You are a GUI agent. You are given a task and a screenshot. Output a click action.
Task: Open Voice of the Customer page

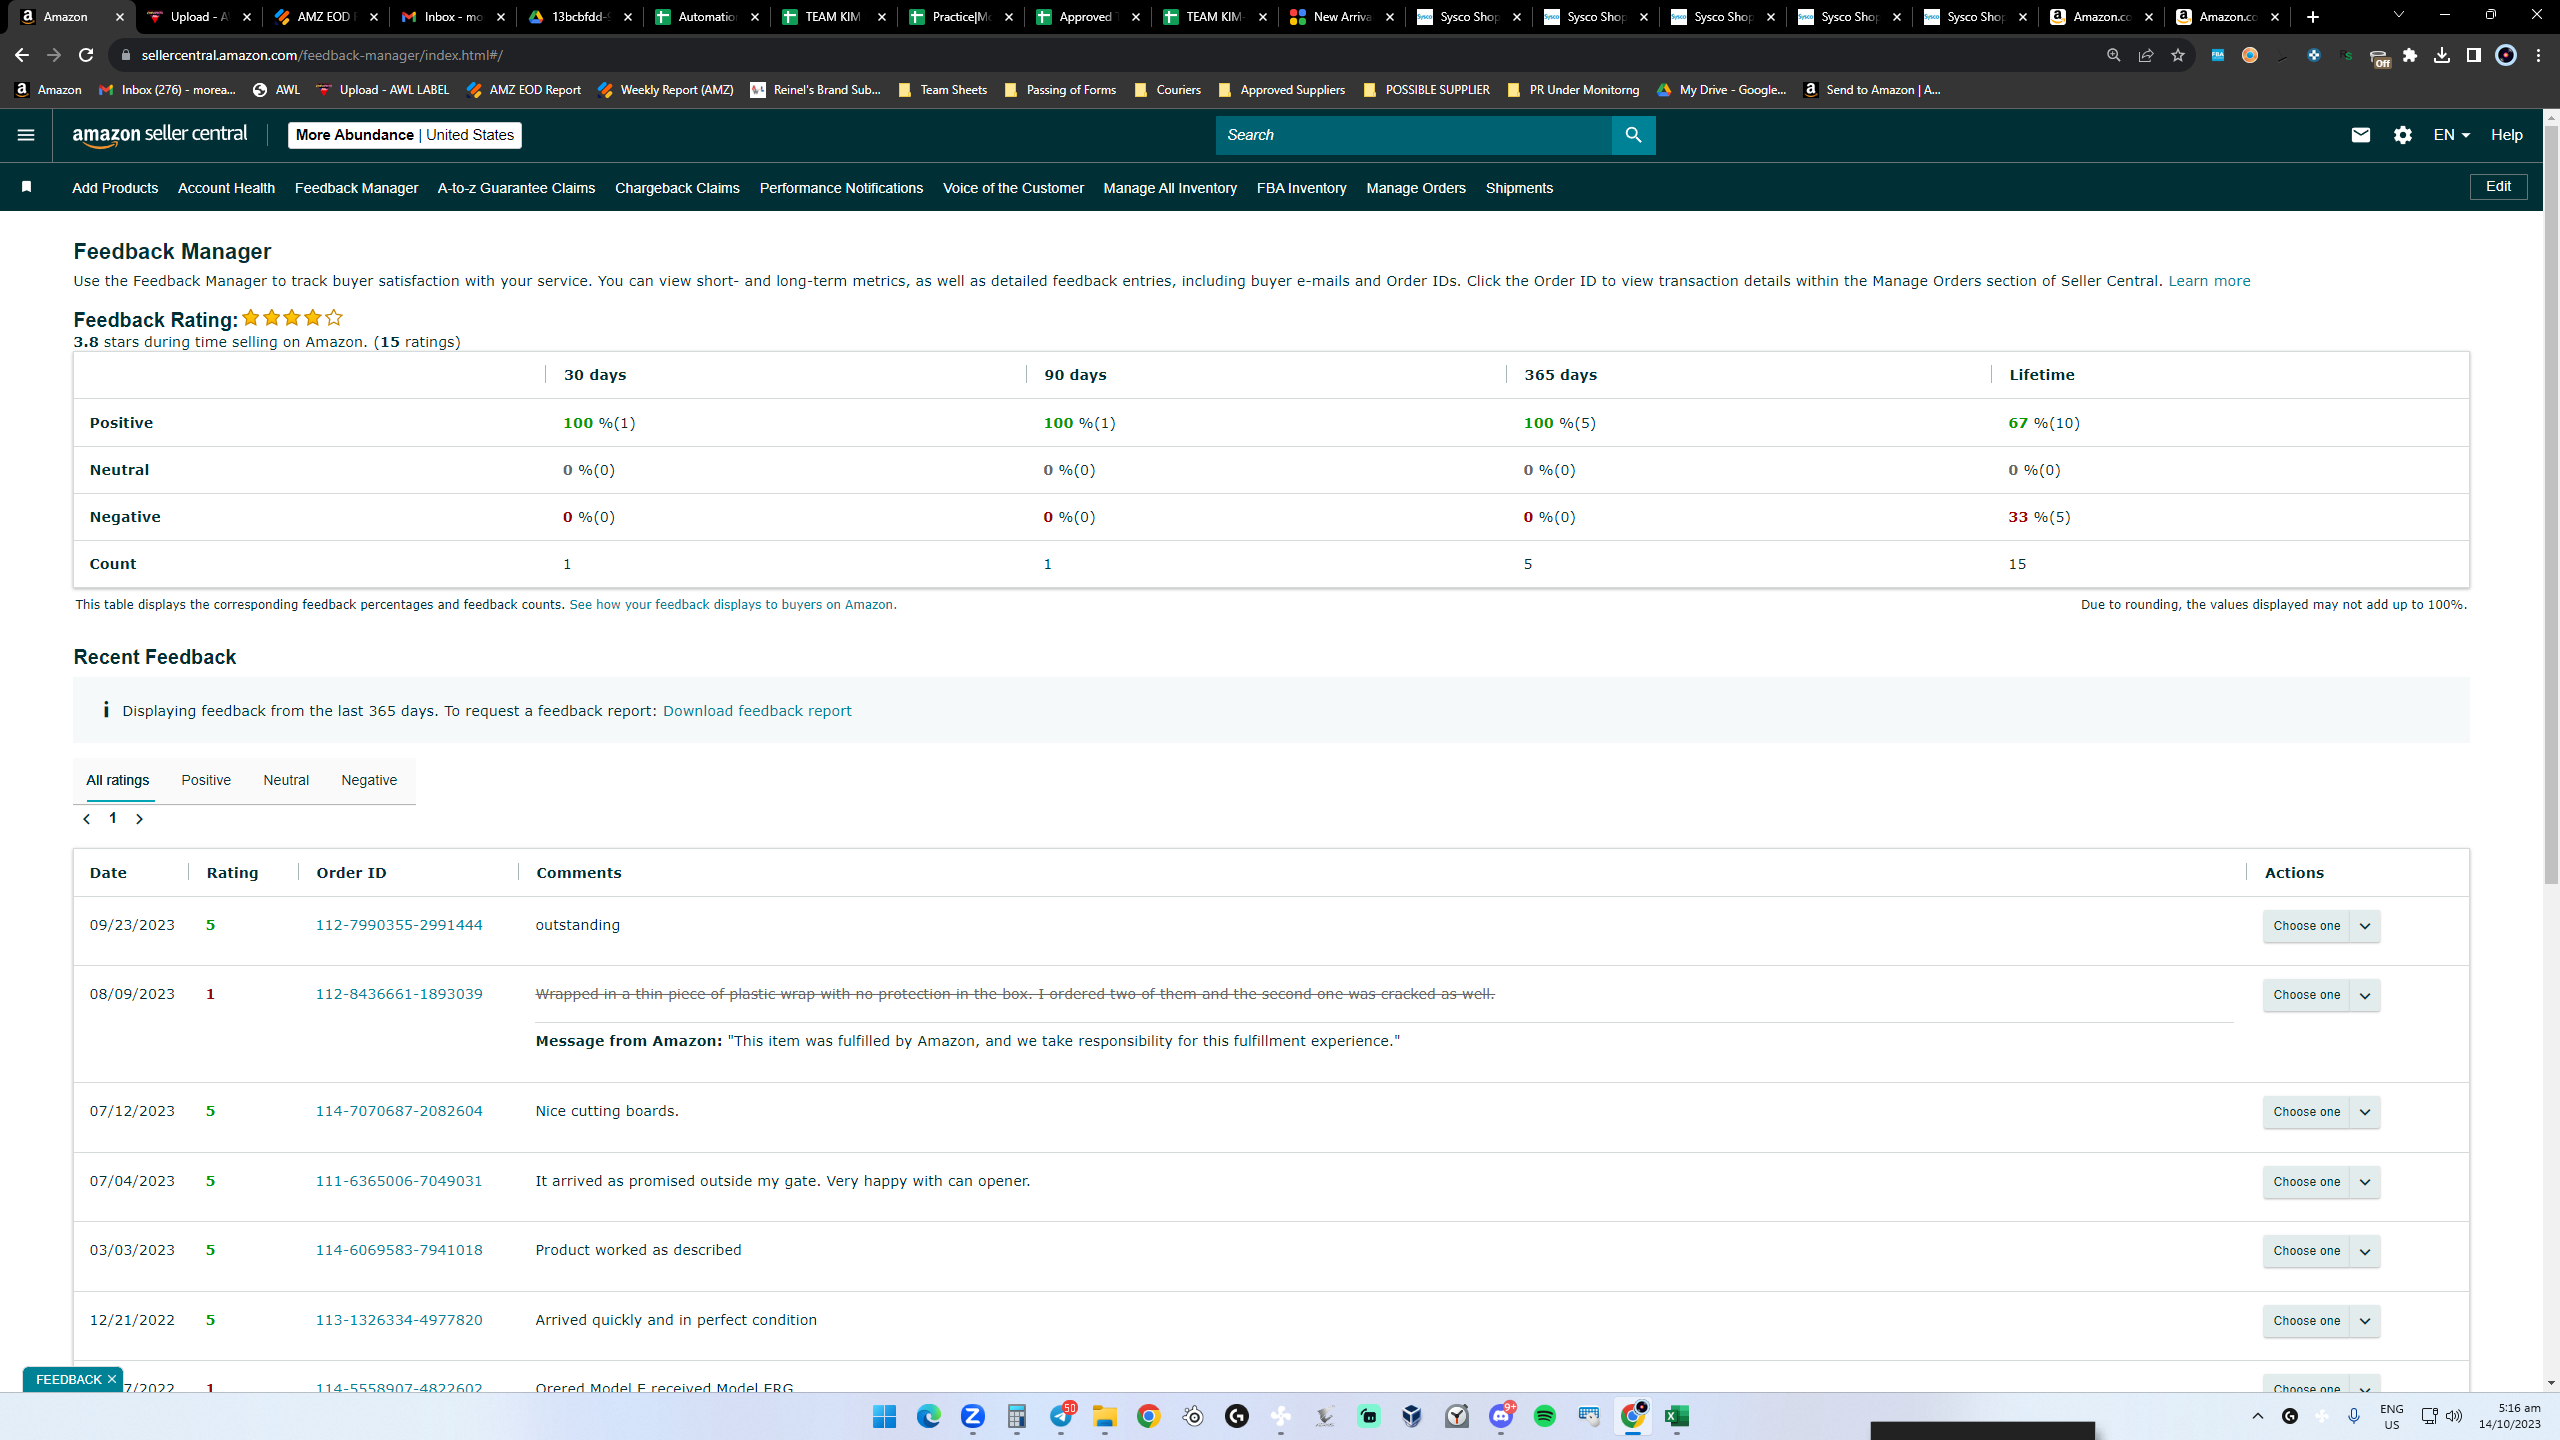(1013, 188)
